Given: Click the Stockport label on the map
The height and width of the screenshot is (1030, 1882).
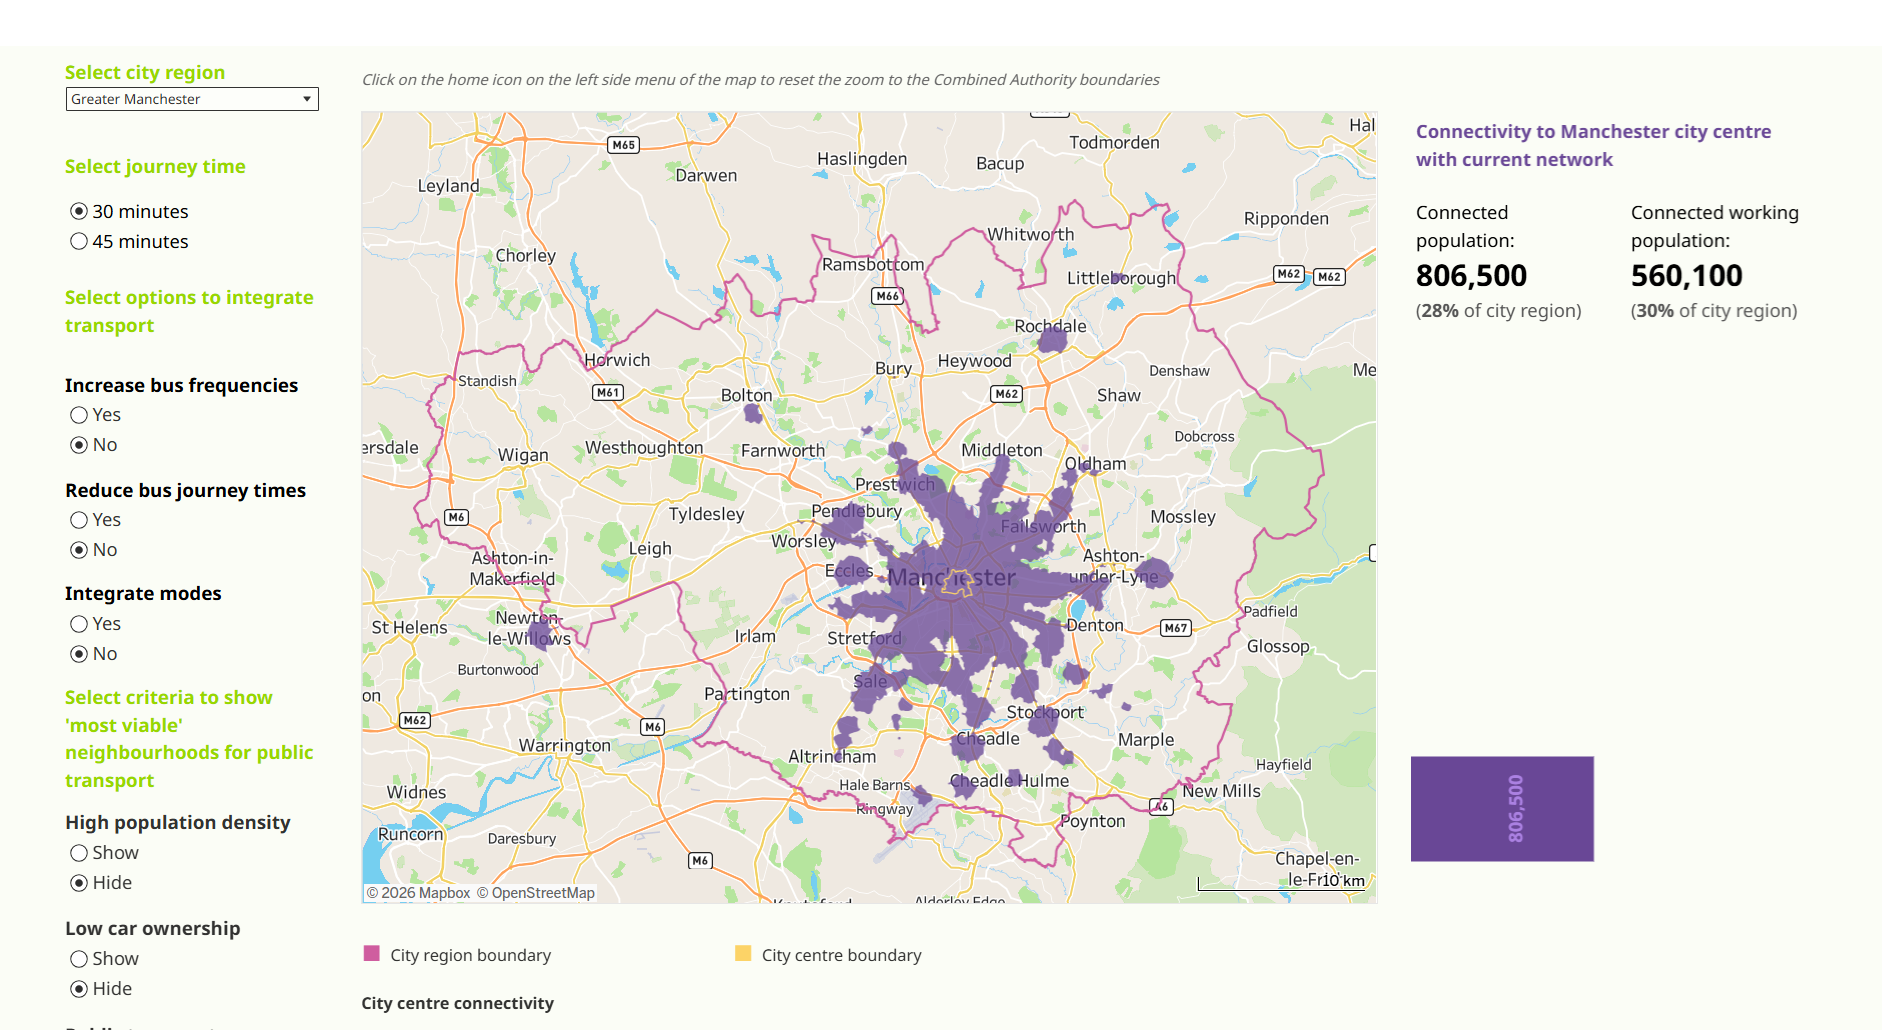Looking at the screenshot, I should [1045, 712].
